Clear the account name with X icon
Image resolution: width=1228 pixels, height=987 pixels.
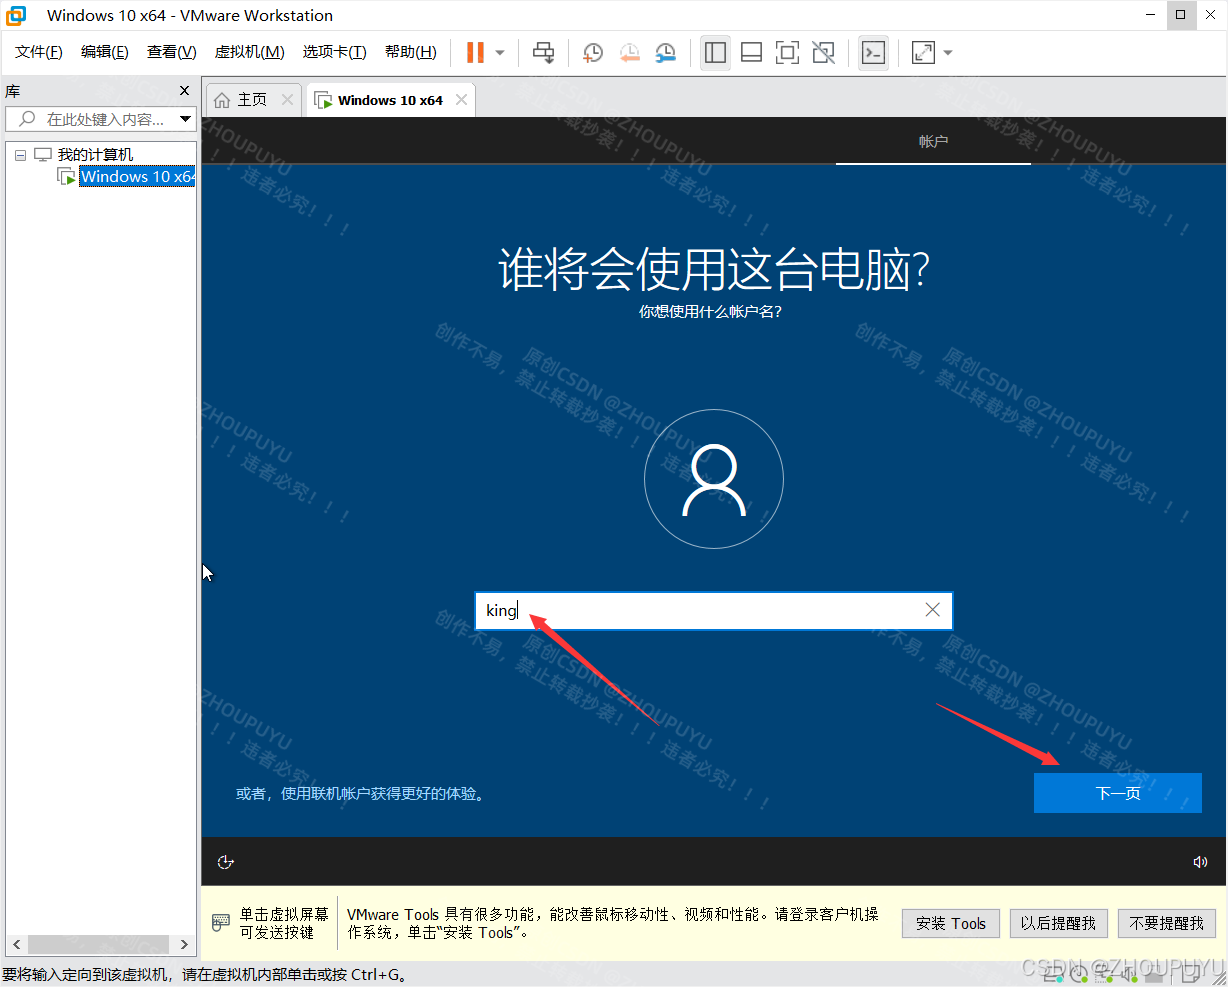pyautogui.click(x=933, y=610)
